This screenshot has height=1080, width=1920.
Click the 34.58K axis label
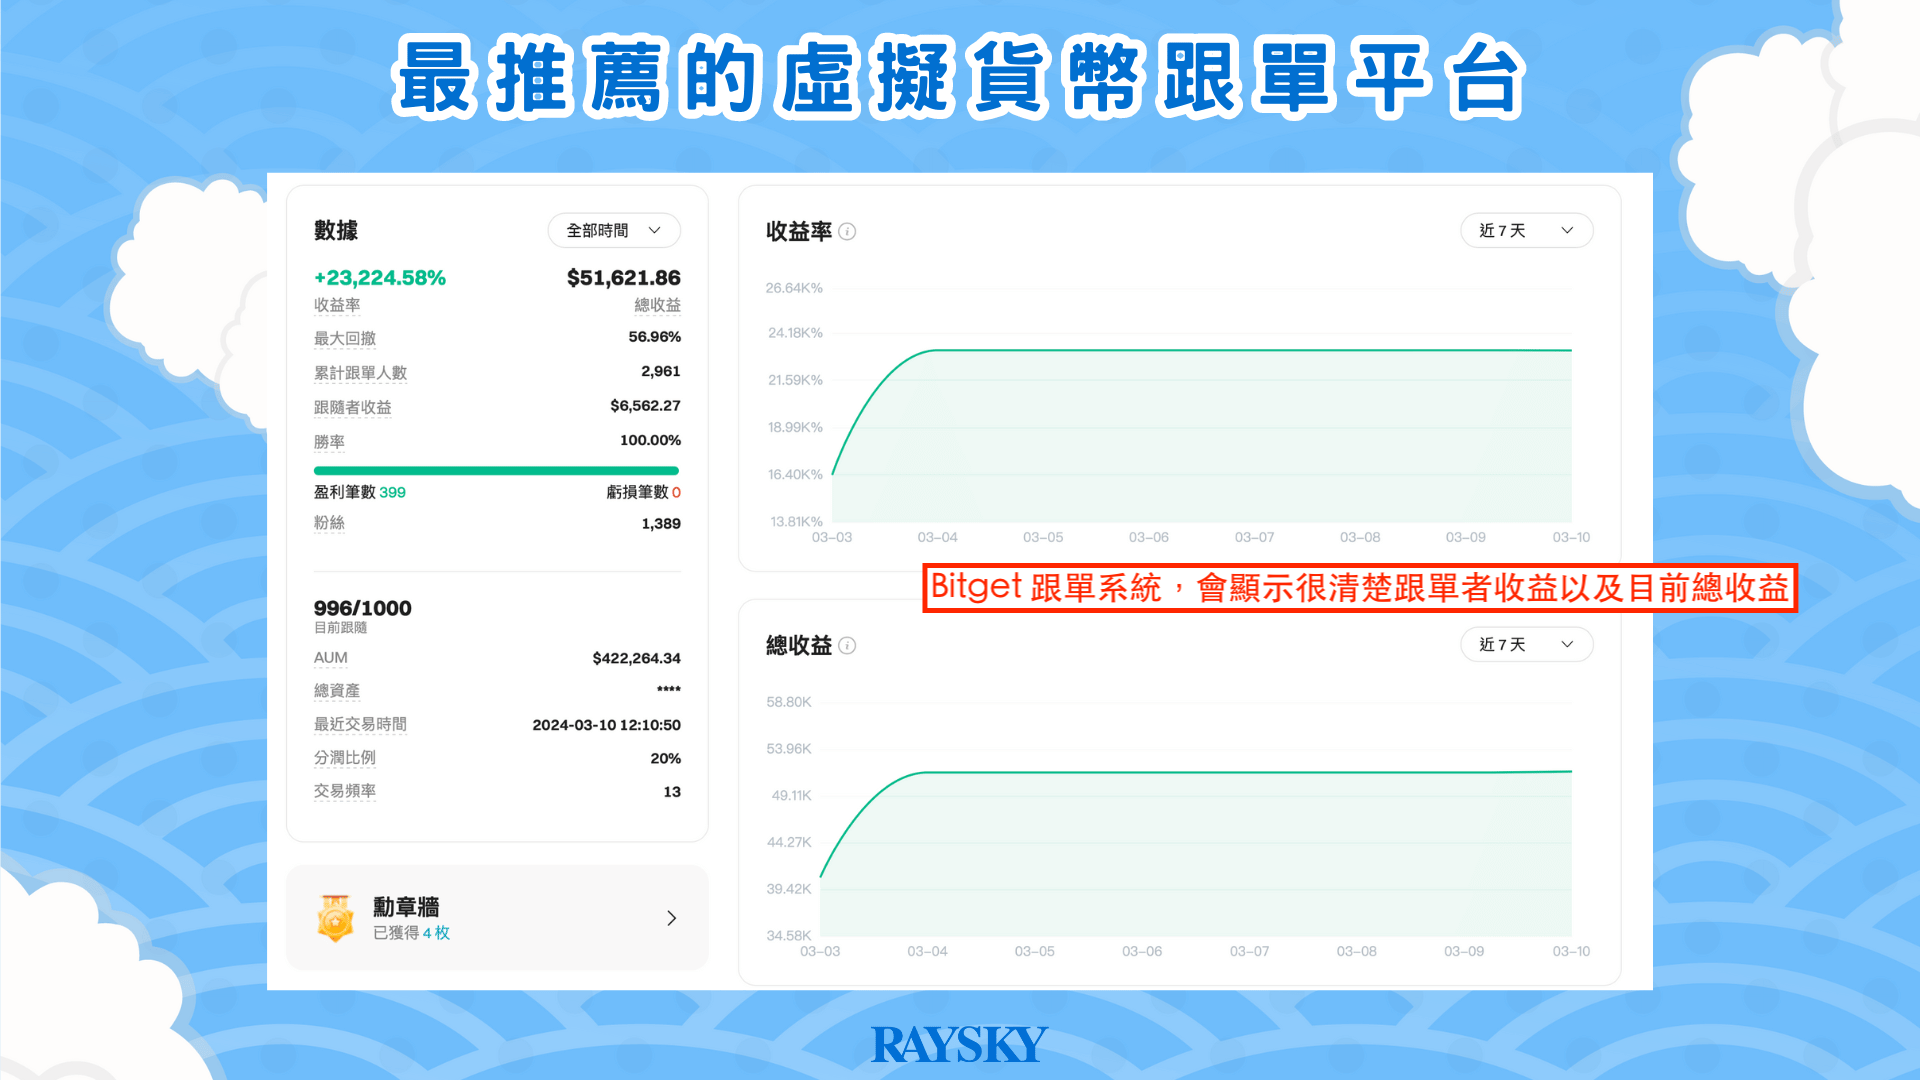tap(789, 936)
